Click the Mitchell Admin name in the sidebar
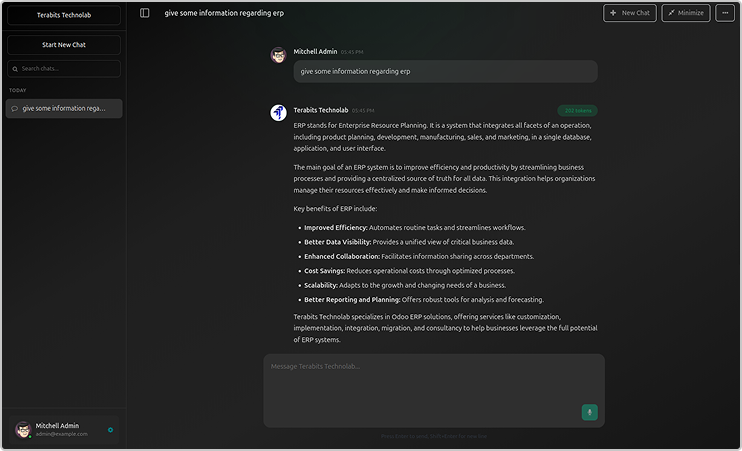The image size is (742, 451). [x=57, y=425]
